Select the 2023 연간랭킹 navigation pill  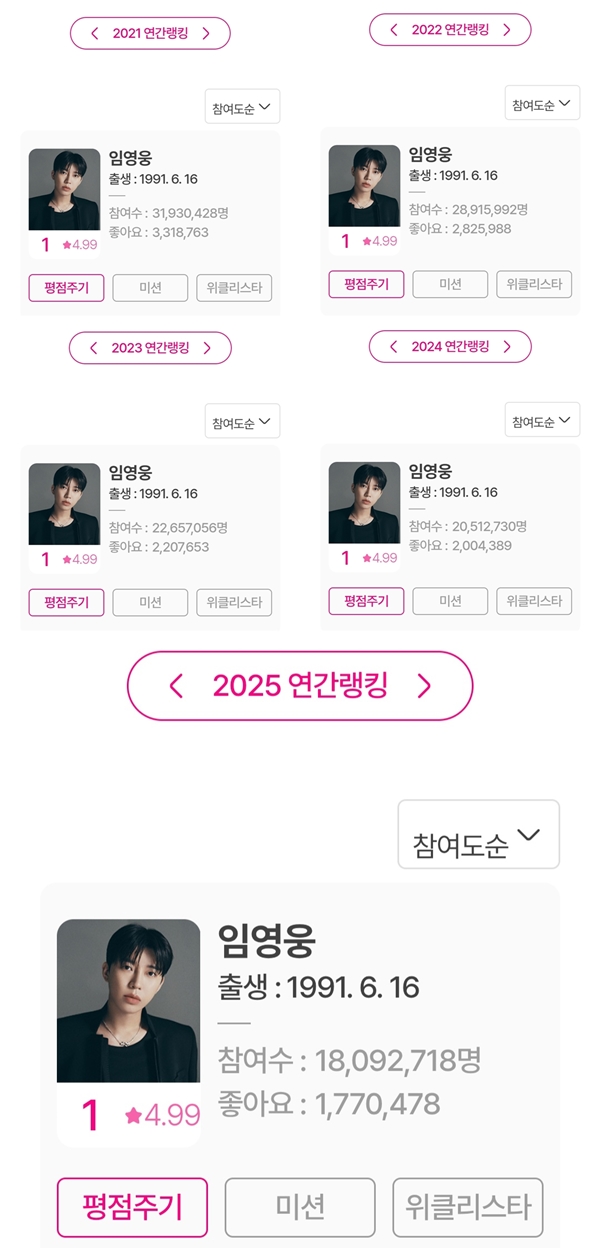tap(151, 348)
